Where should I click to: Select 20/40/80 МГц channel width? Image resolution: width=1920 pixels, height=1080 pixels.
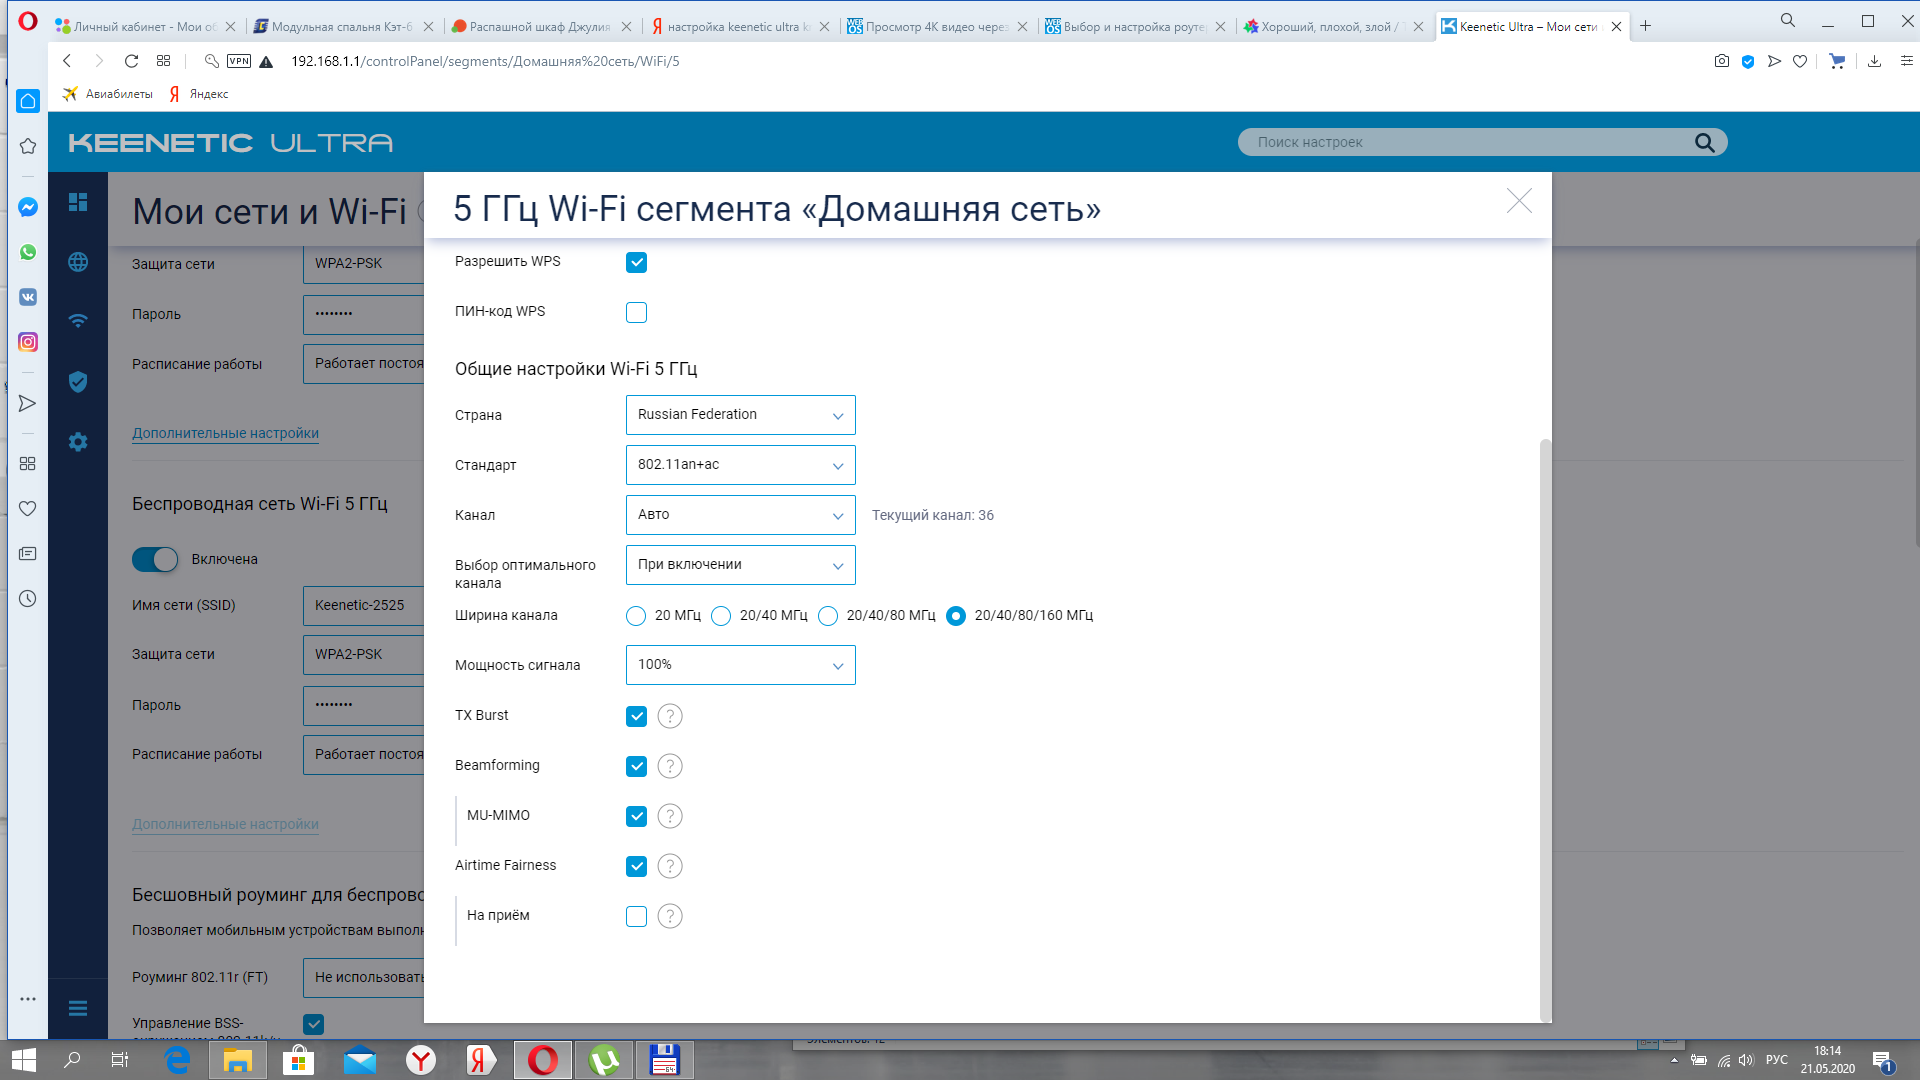pos(828,616)
